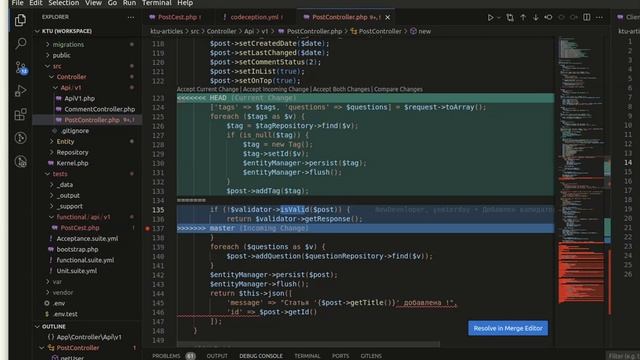Open the Extensions view

point(20,114)
